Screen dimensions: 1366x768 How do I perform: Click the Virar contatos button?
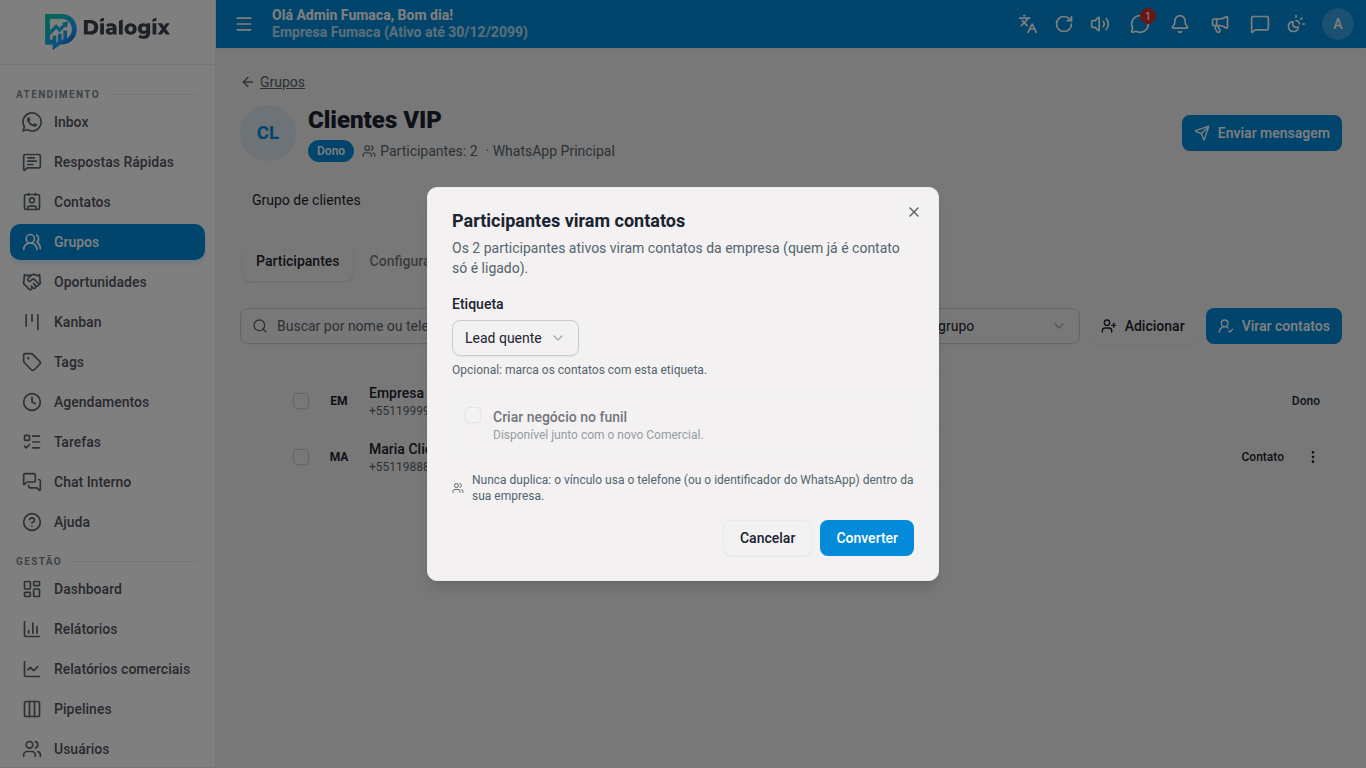point(1274,326)
